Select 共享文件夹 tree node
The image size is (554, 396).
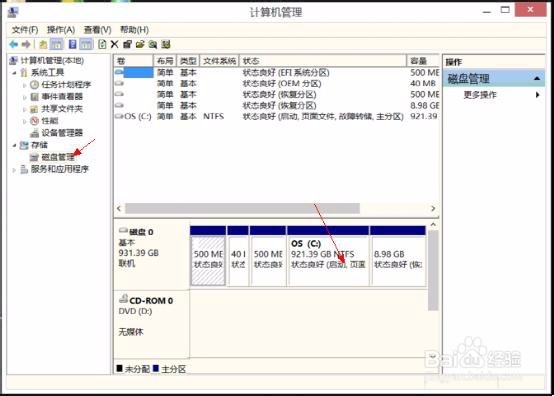coord(62,109)
